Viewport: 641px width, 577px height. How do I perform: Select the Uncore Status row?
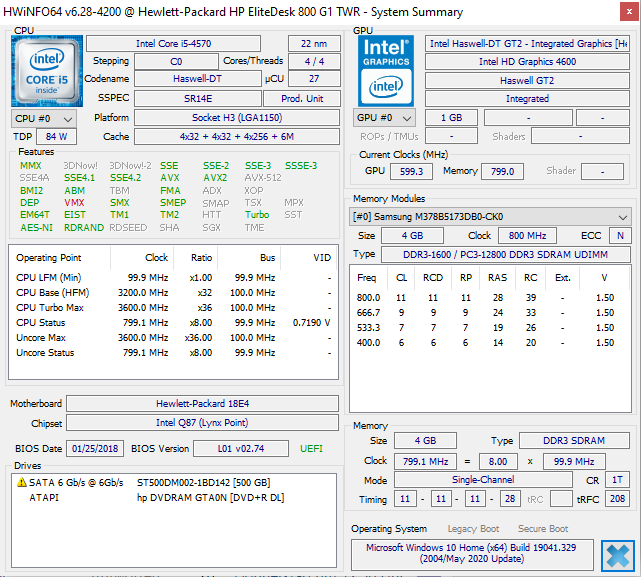pos(173,353)
